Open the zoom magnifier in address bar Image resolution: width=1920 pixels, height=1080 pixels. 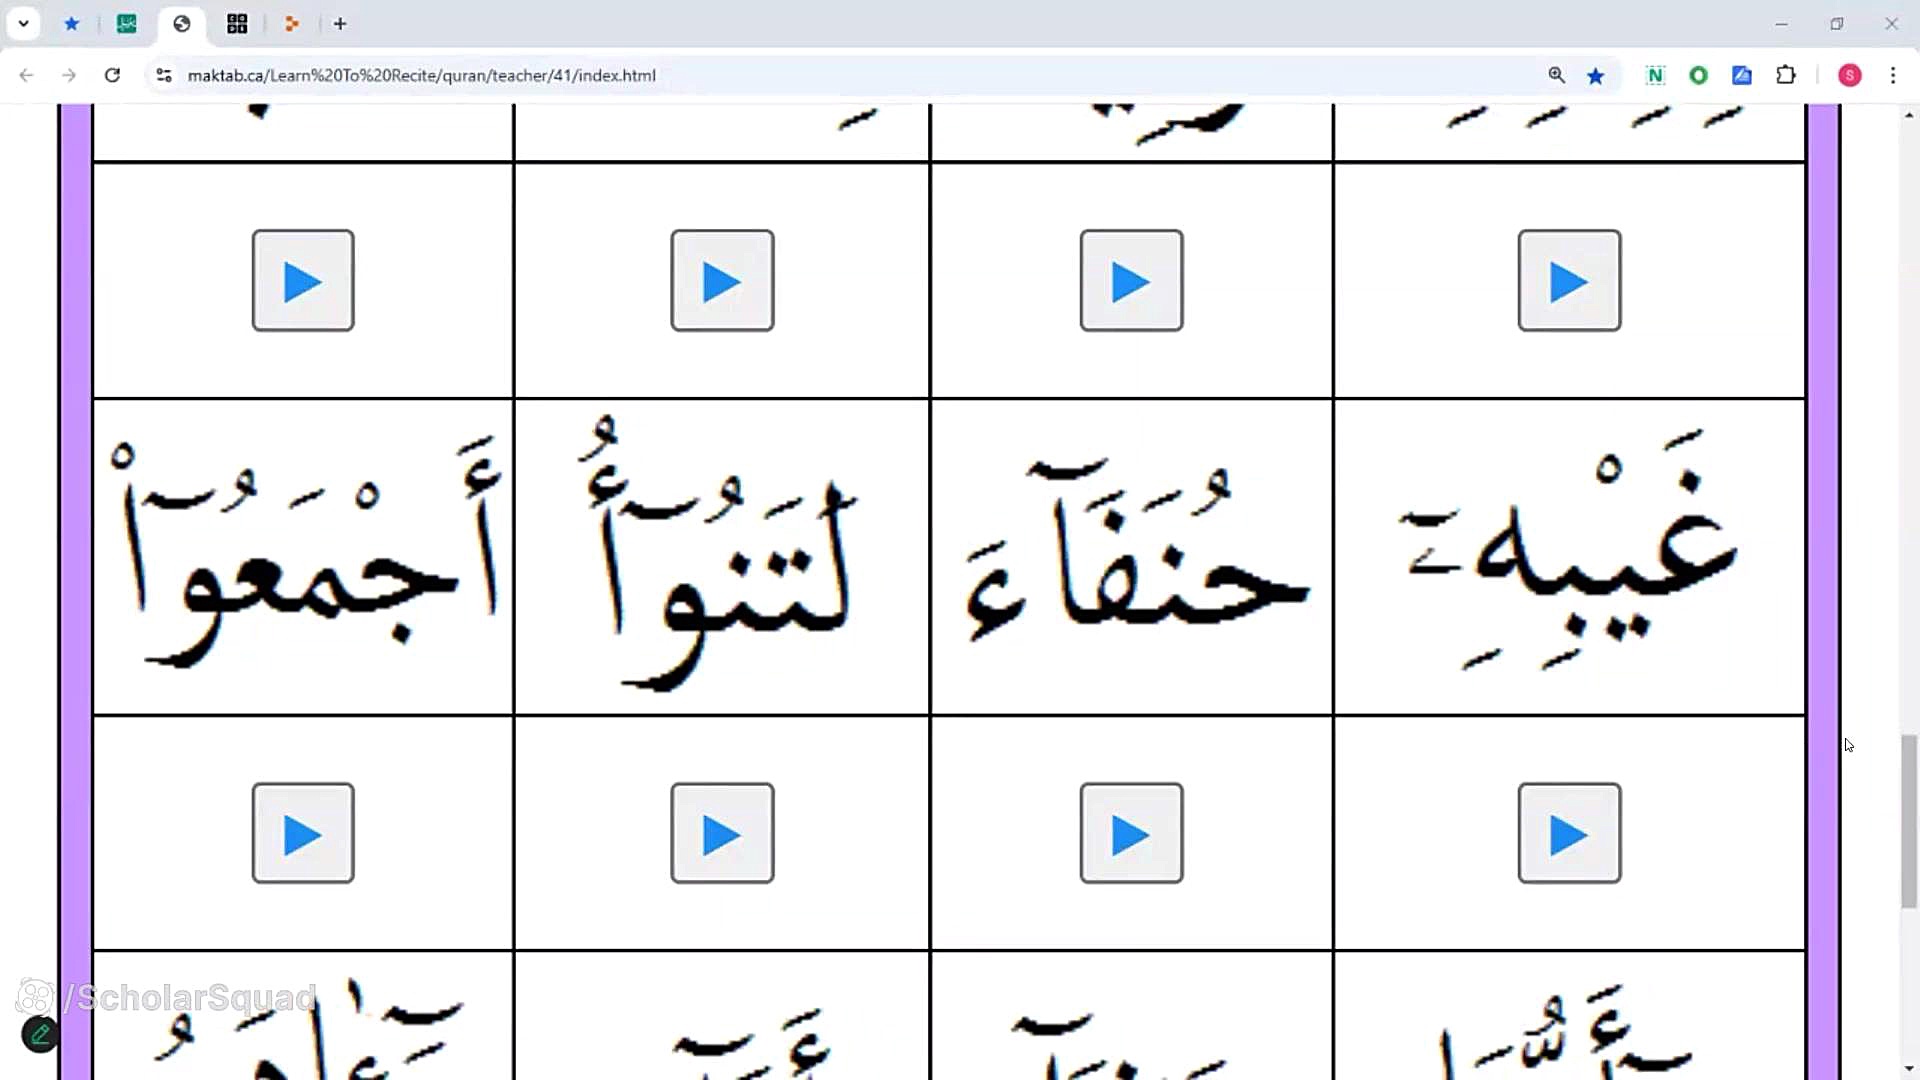point(1556,75)
